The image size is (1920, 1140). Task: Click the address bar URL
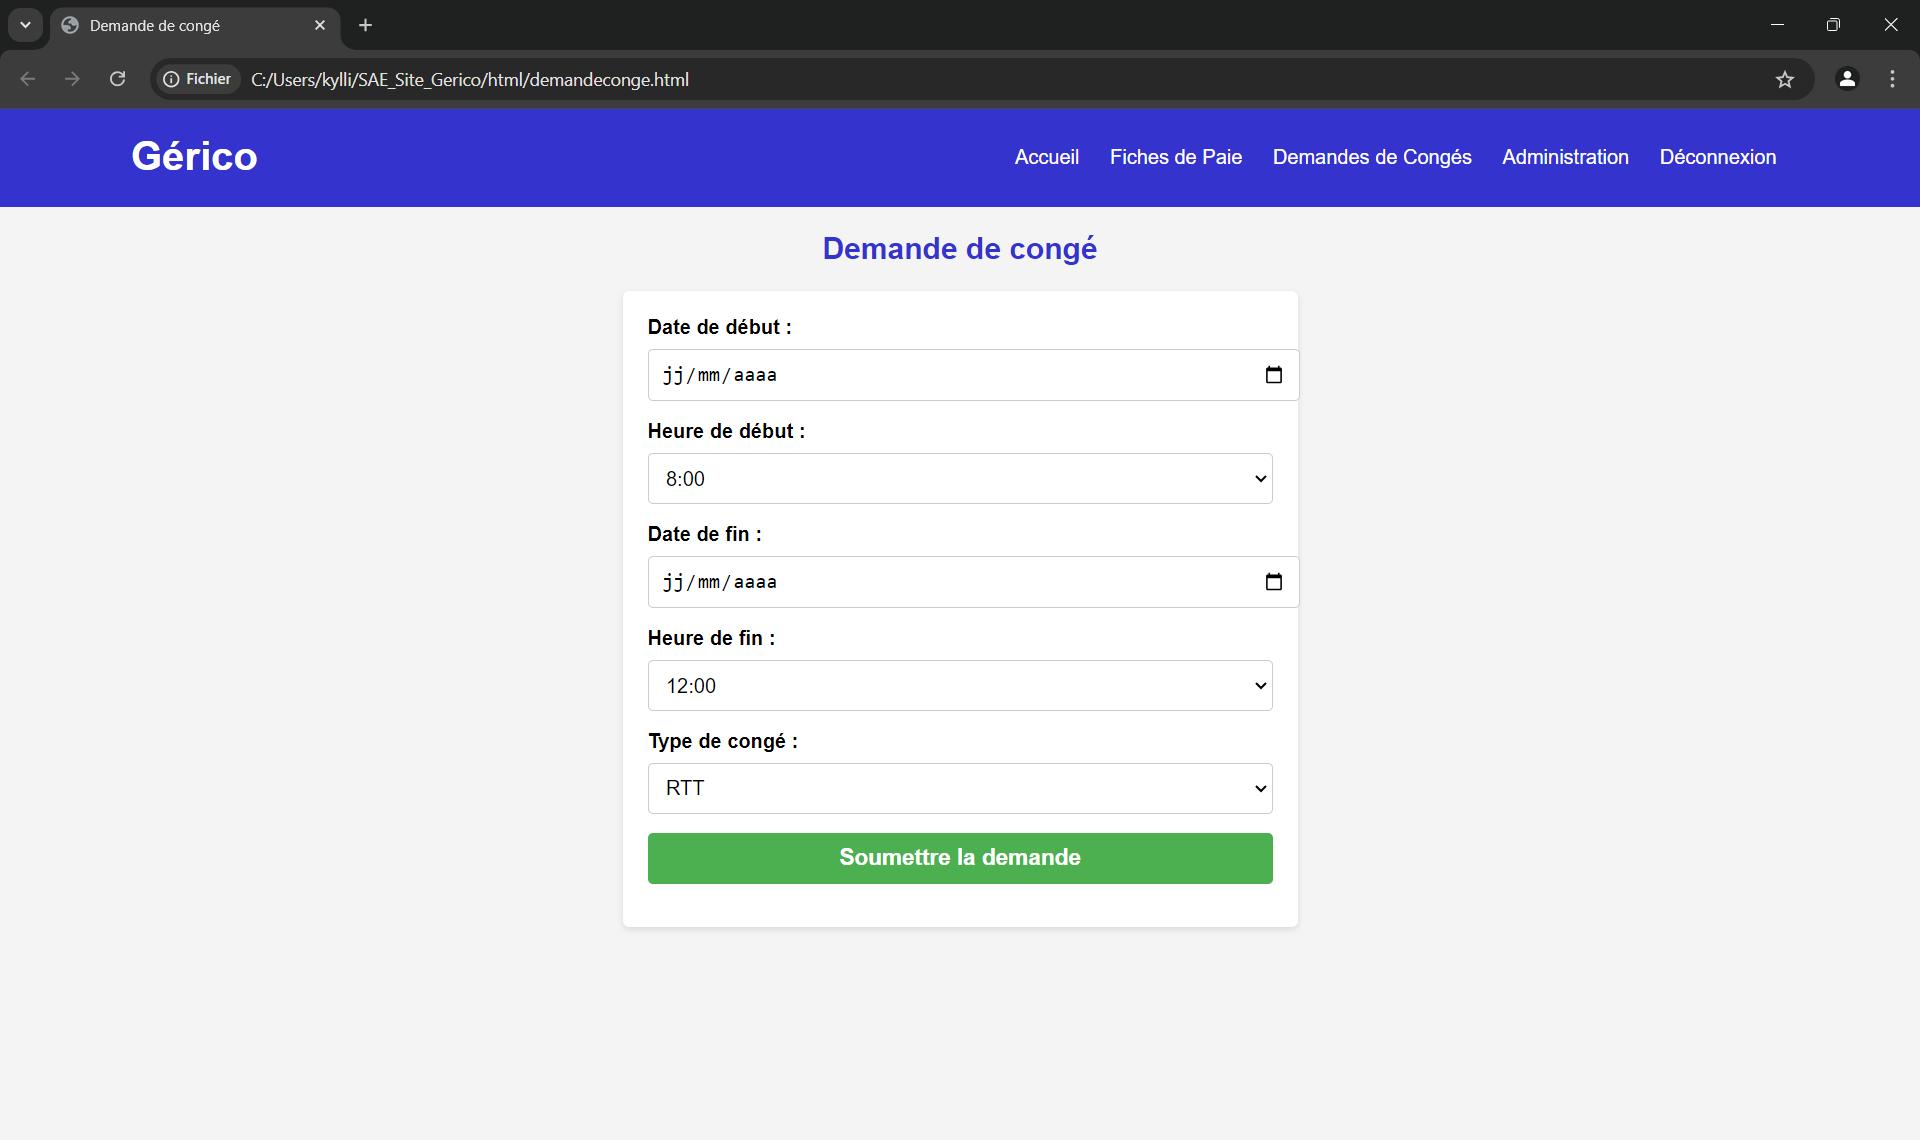coord(469,79)
